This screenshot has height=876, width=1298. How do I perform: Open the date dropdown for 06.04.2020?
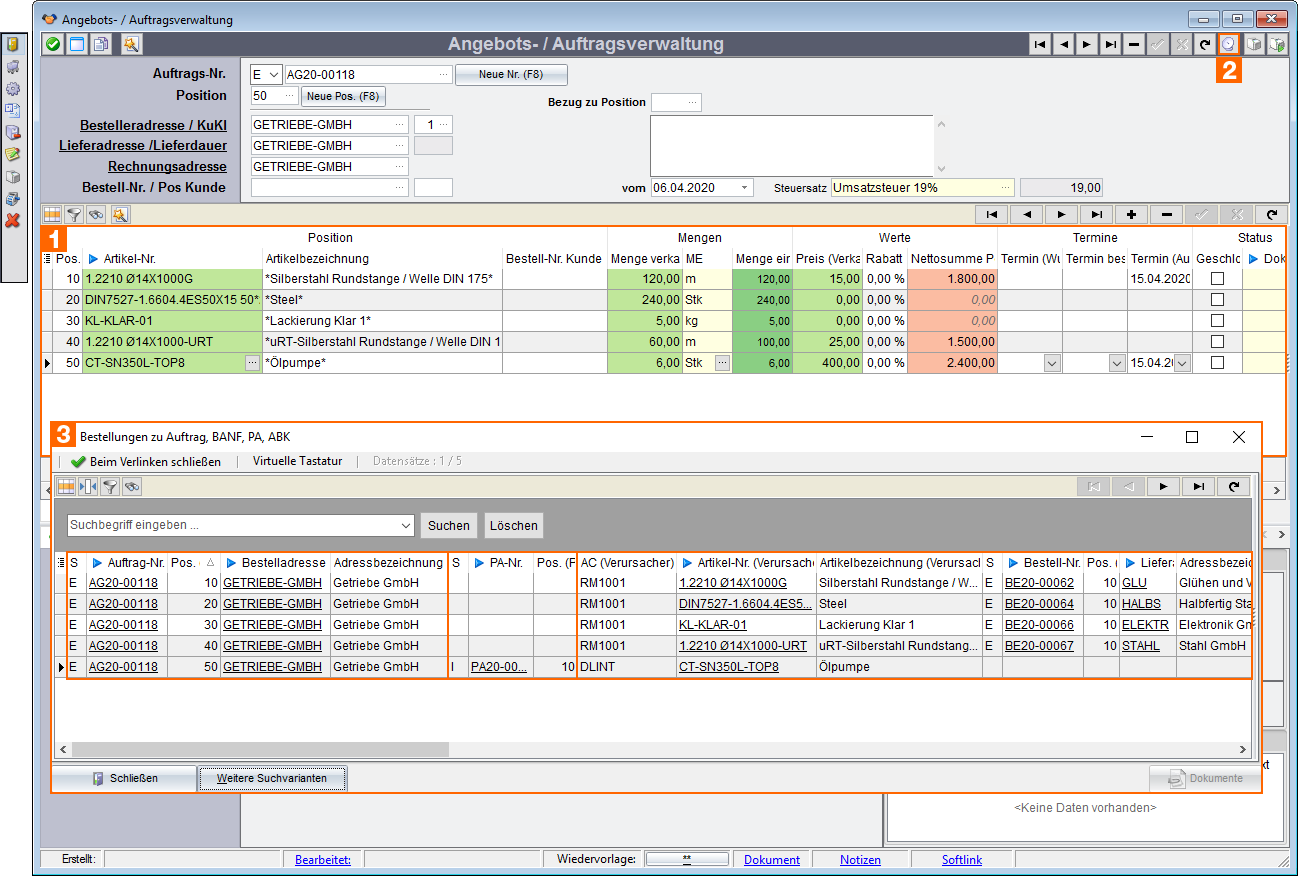click(x=745, y=187)
